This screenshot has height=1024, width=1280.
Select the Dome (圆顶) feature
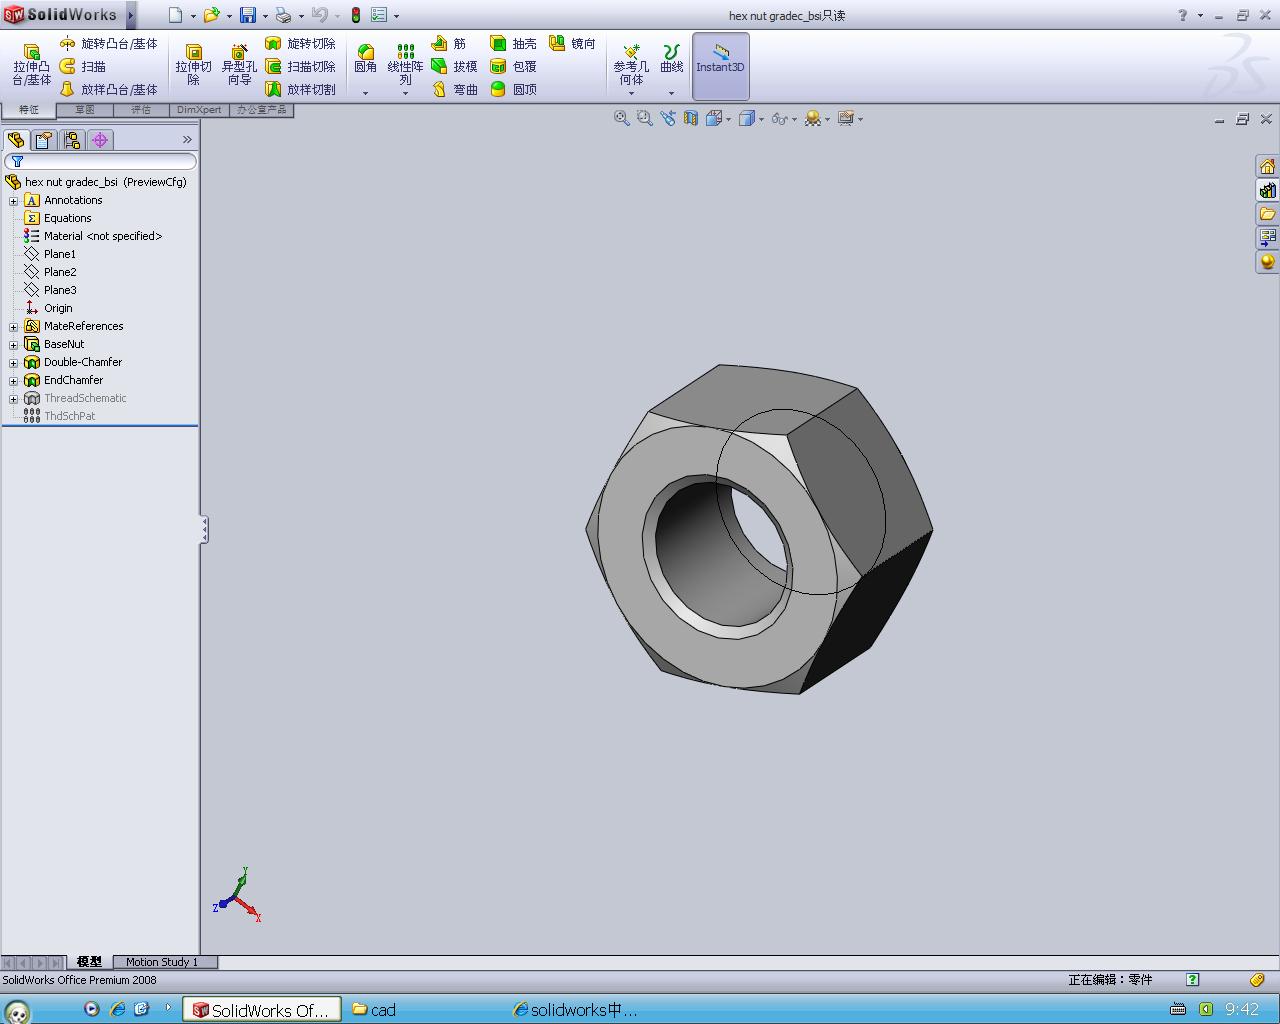tap(513, 90)
